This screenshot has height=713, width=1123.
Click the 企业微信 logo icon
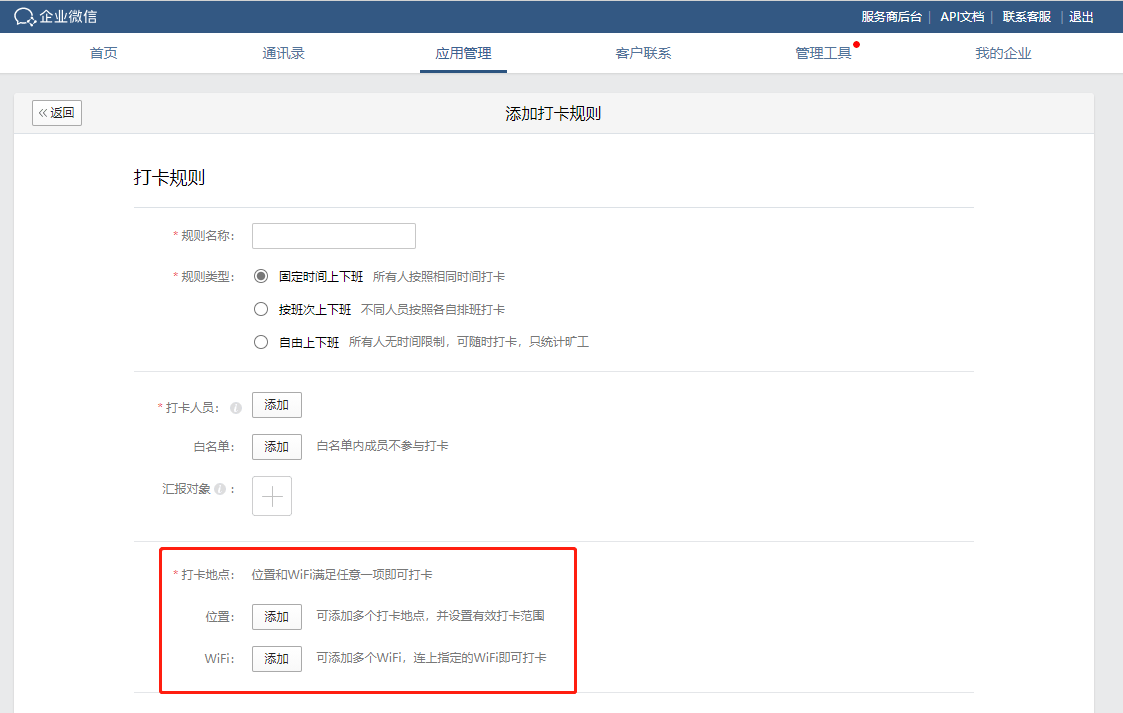25,16
